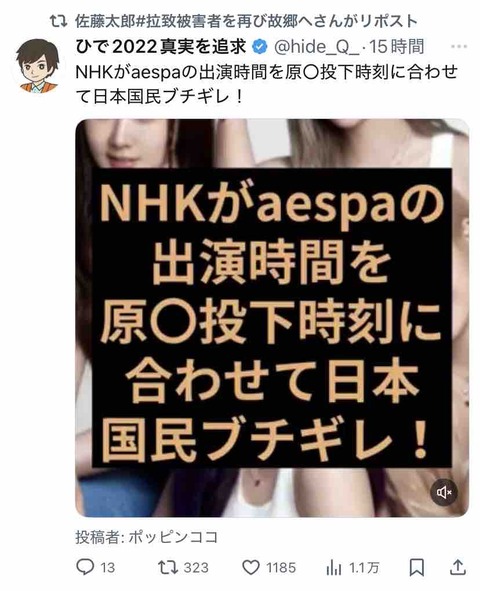The height and width of the screenshot is (591, 480).
Task: Play the aespa NHK video thumbnail
Action: pos(272,317)
